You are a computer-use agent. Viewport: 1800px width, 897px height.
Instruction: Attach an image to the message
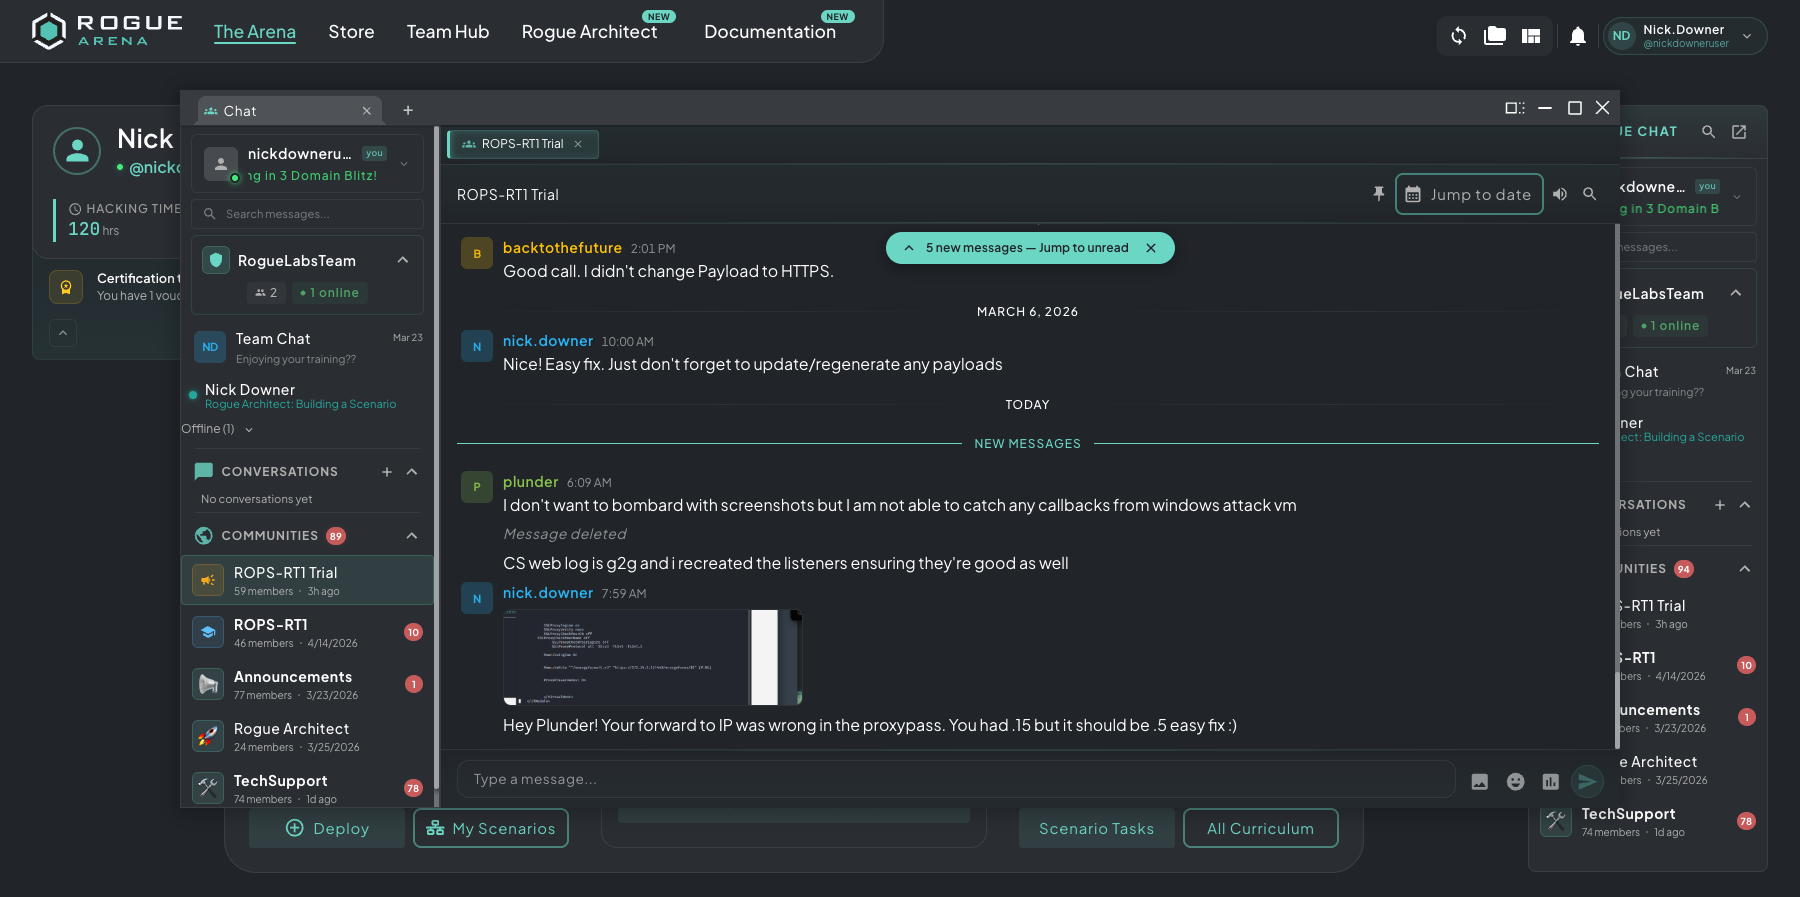click(1480, 781)
